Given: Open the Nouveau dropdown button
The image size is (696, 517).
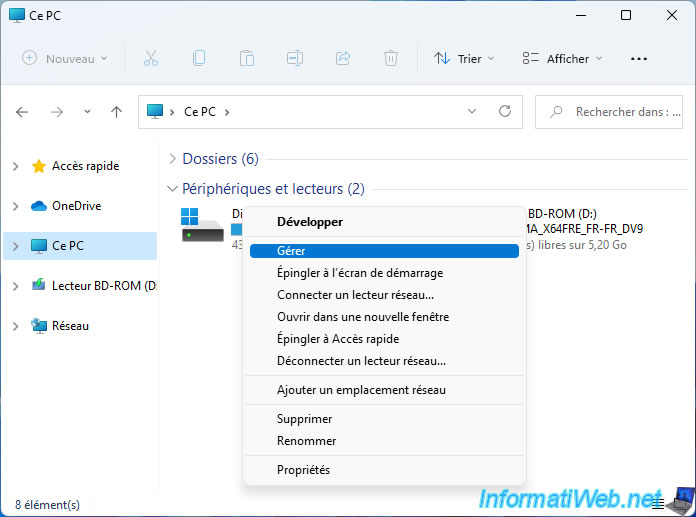Looking at the screenshot, I should click(x=65, y=59).
